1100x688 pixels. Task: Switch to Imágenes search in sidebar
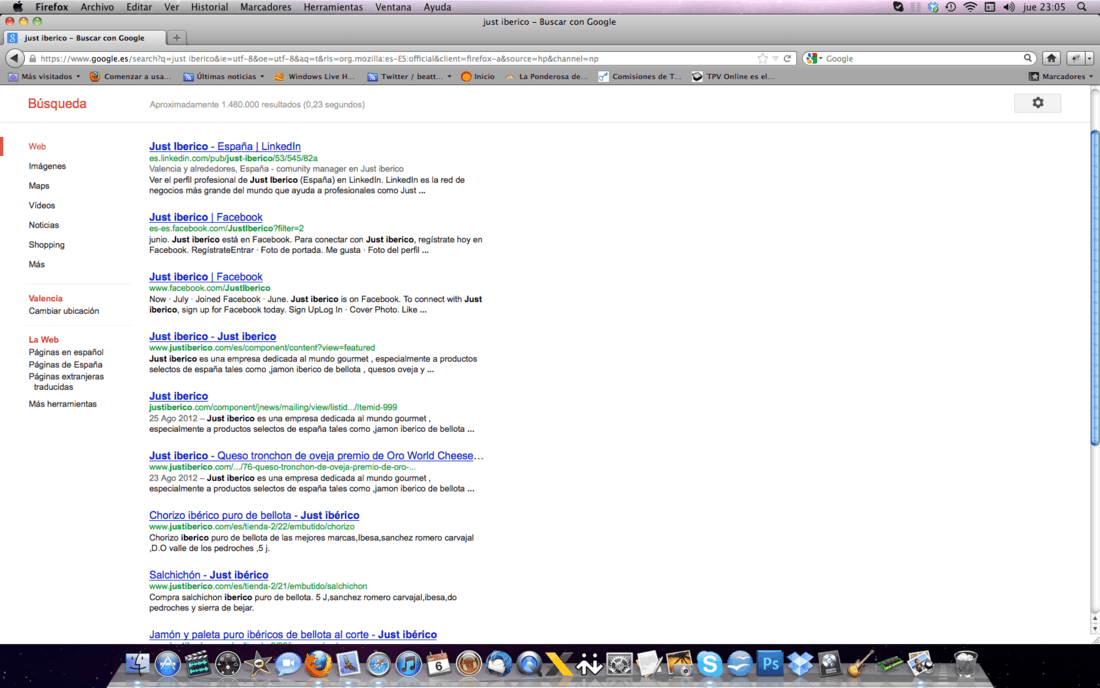click(x=47, y=166)
